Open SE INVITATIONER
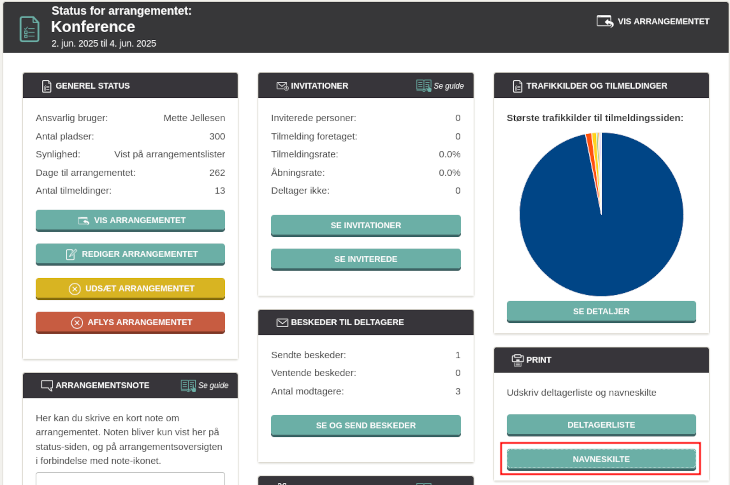 pos(366,225)
